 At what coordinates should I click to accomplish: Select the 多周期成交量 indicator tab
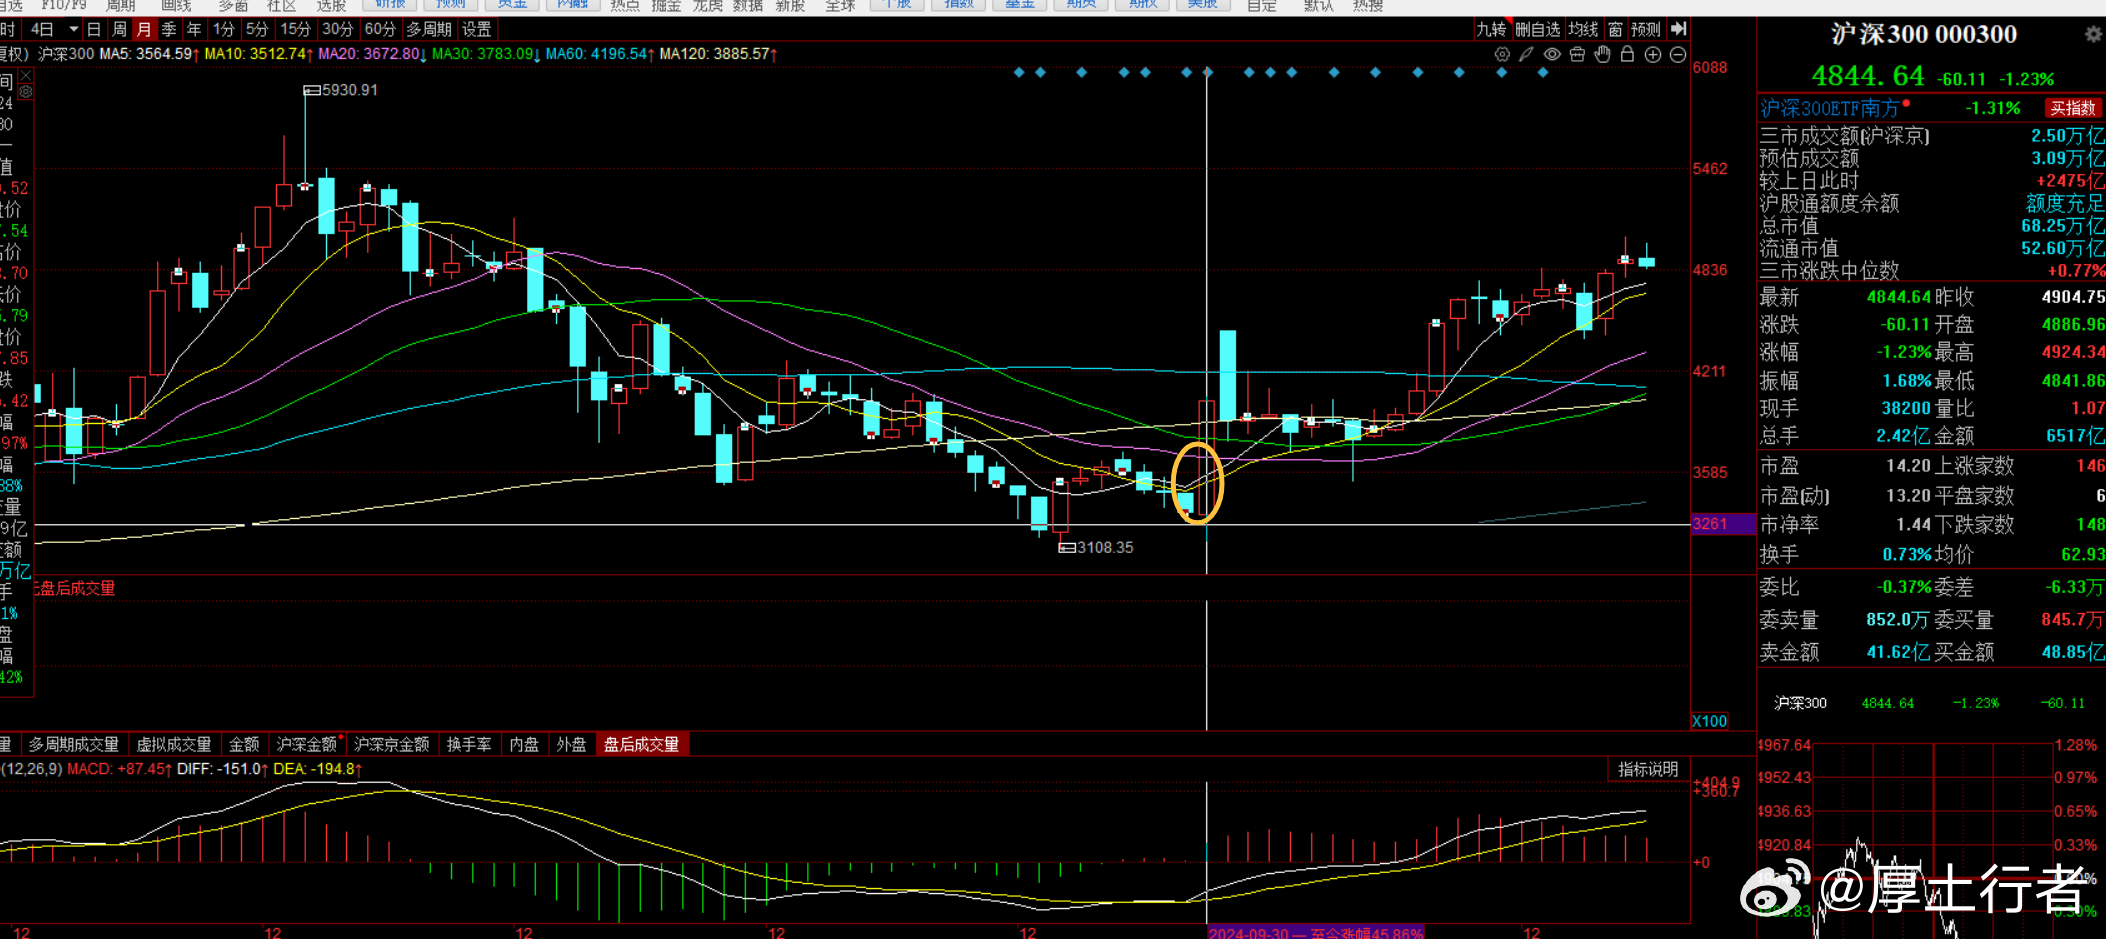click(73, 745)
